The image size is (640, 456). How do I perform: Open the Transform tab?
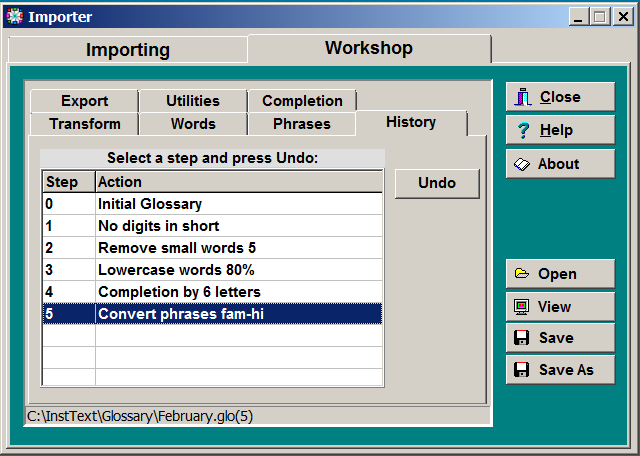coord(85,124)
